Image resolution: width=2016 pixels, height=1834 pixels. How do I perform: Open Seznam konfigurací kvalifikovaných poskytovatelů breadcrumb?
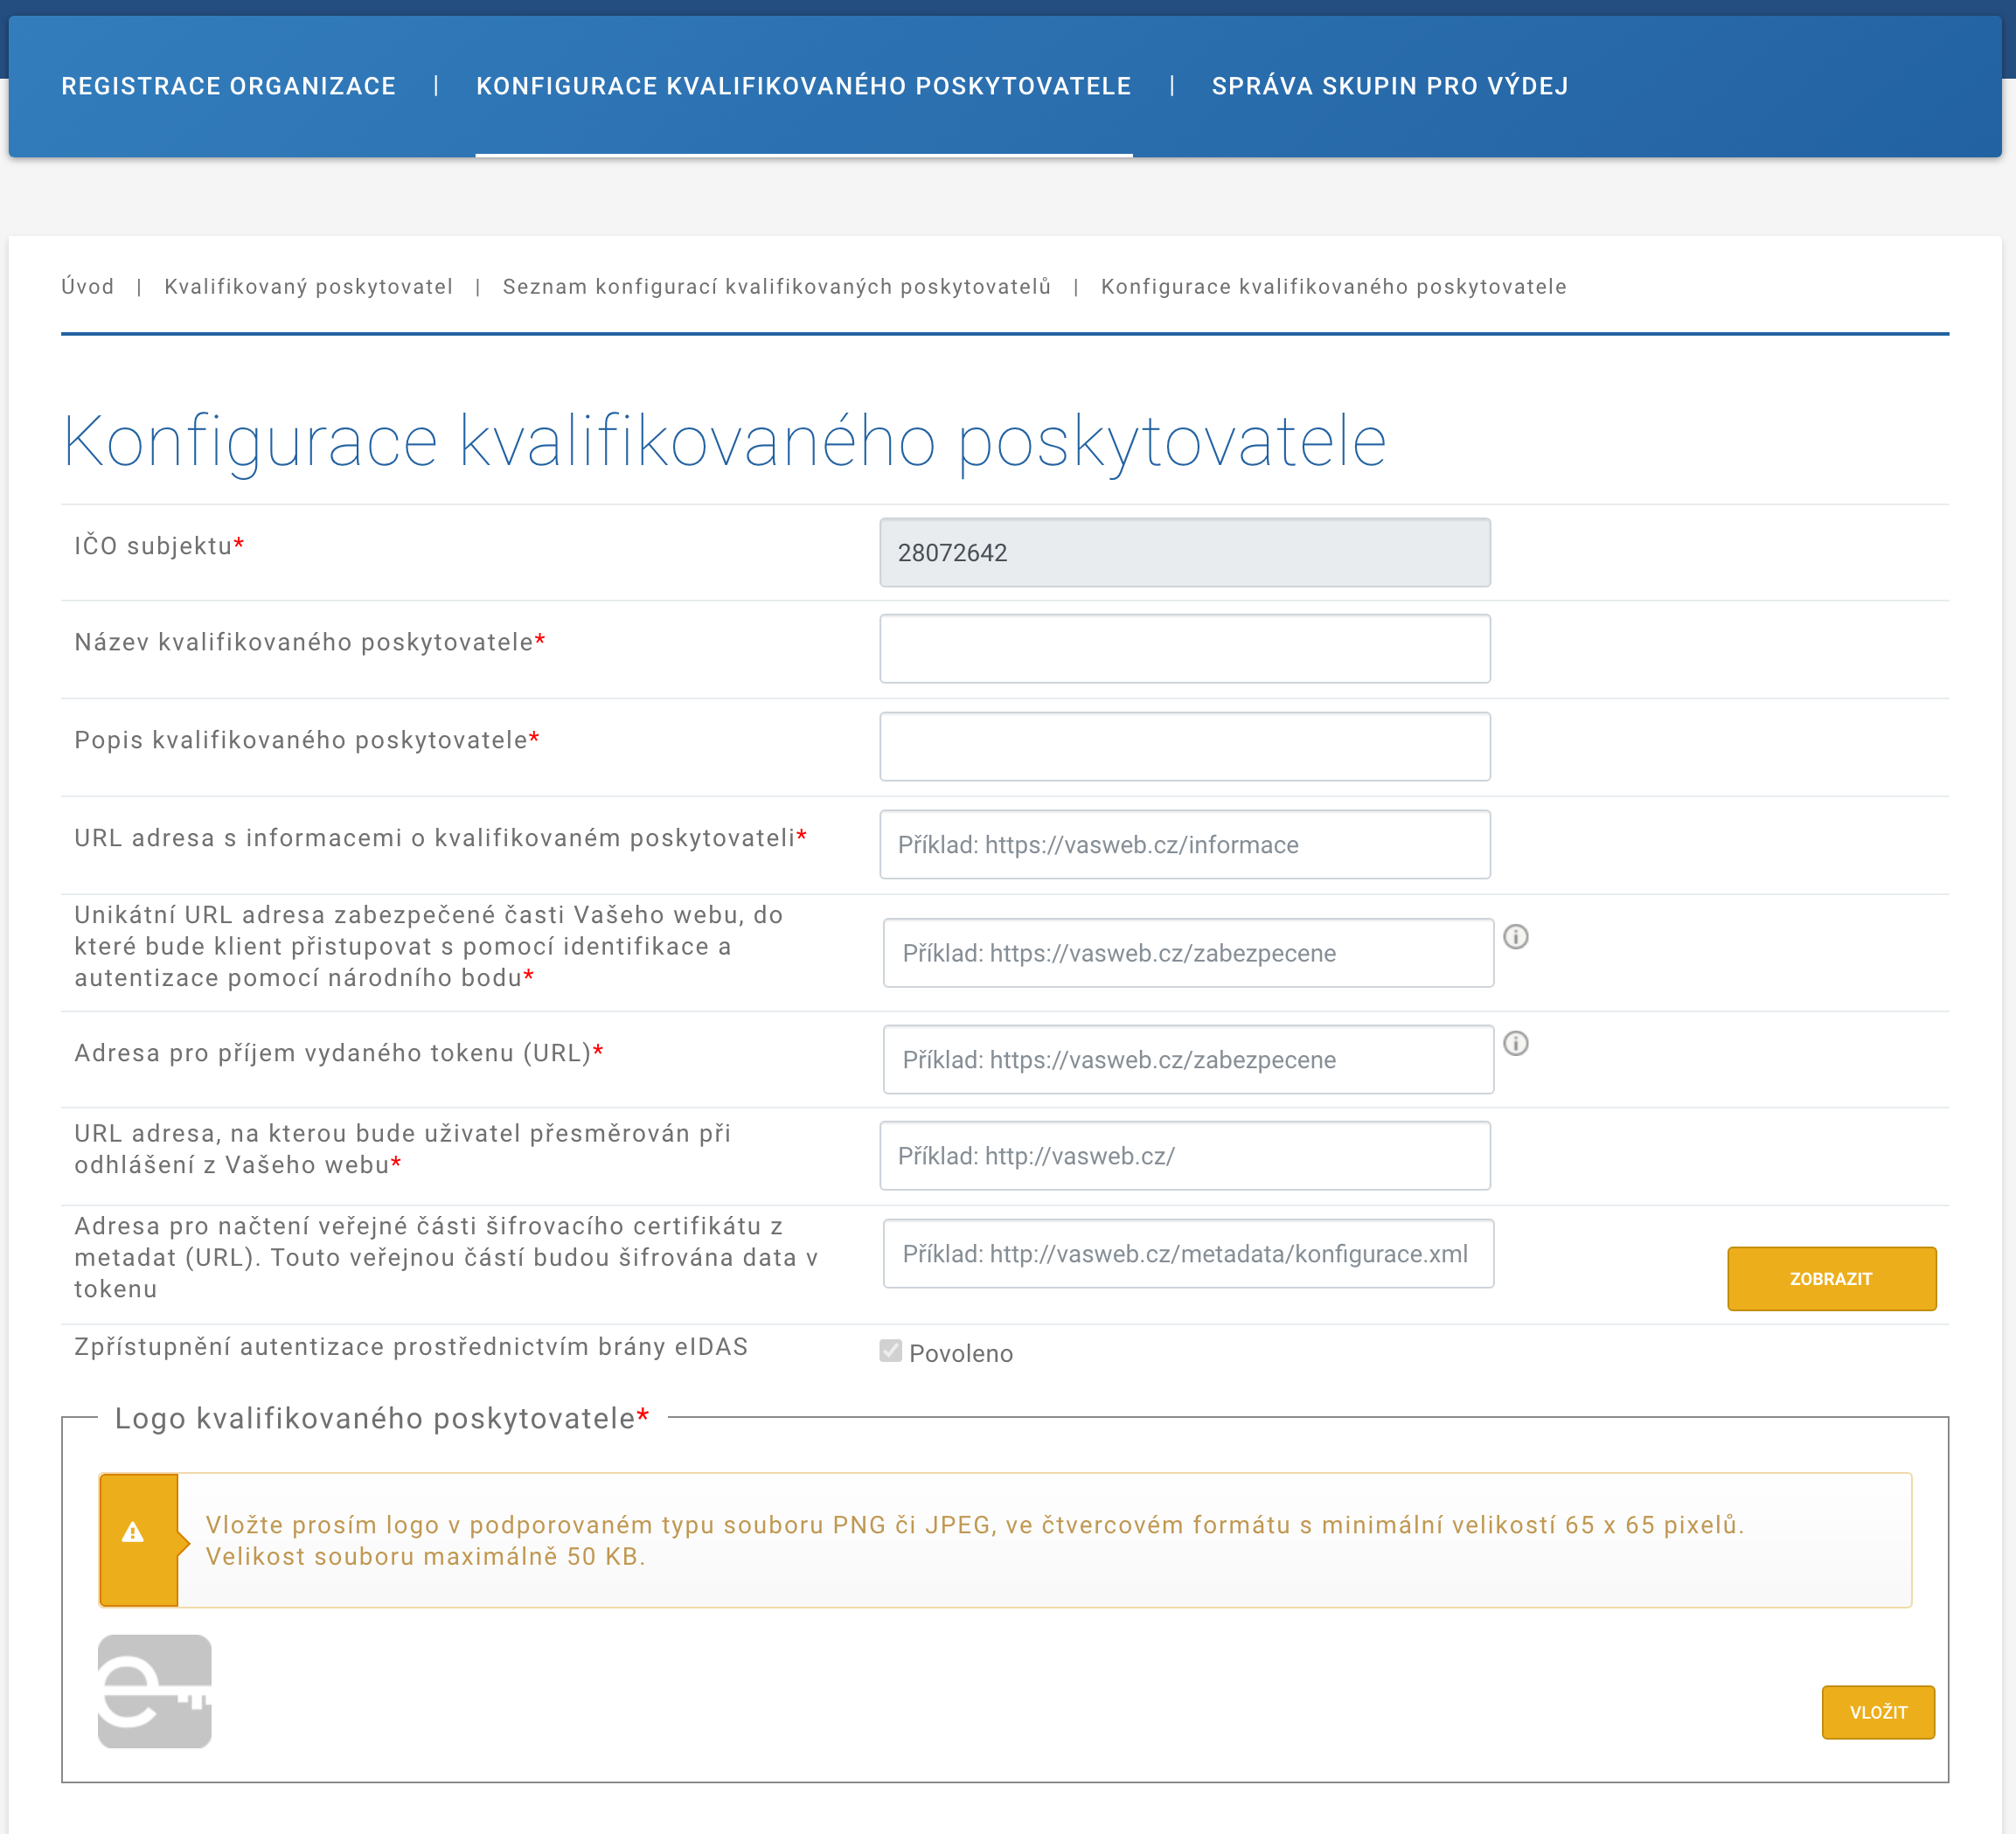(x=776, y=287)
